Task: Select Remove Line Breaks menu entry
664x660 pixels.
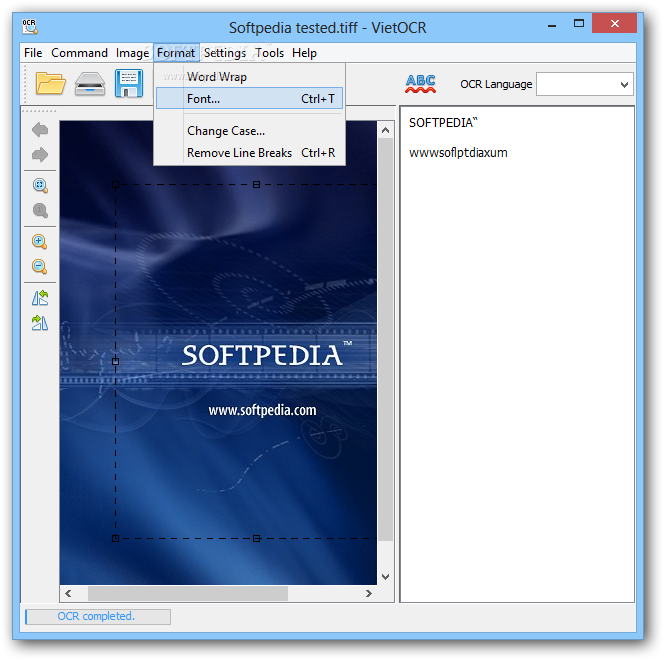Action: 249,152
